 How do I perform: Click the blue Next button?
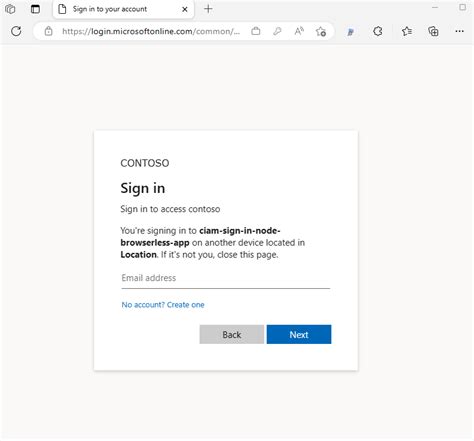(299, 334)
